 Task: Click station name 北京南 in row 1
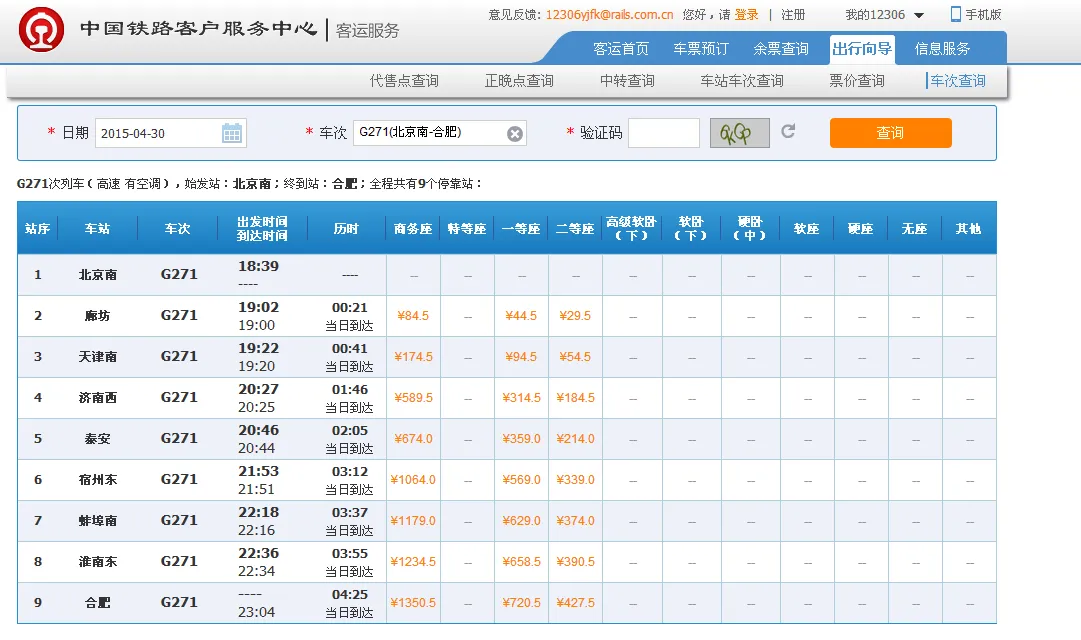pyautogui.click(x=97, y=274)
